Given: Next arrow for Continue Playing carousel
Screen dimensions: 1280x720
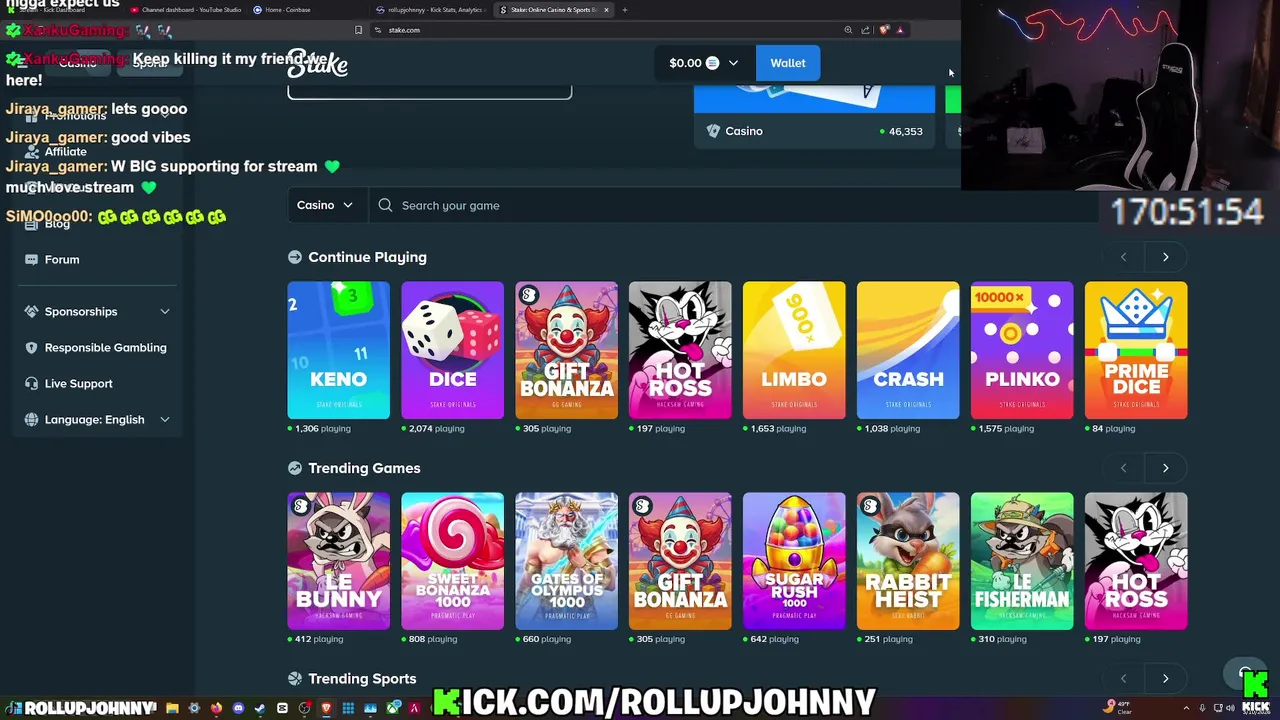Looking at the screenshot, I should 1165,257.
